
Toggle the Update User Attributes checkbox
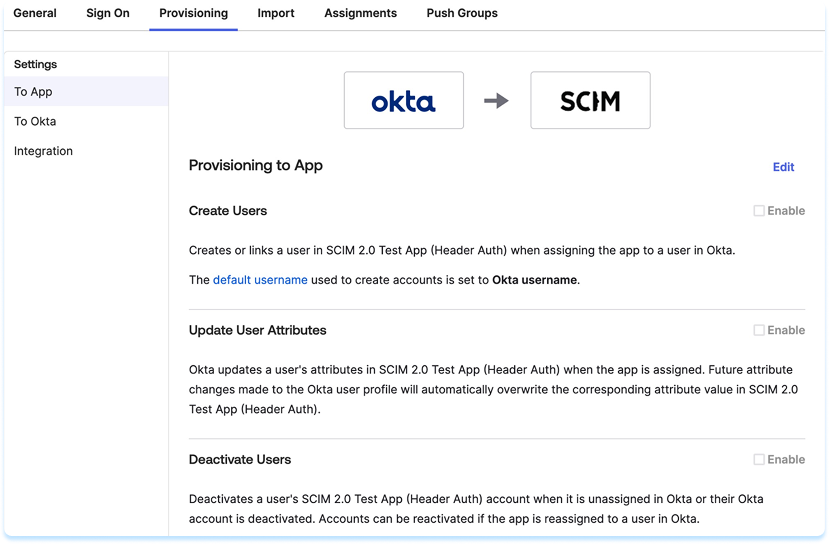click(x=759, y=330)
